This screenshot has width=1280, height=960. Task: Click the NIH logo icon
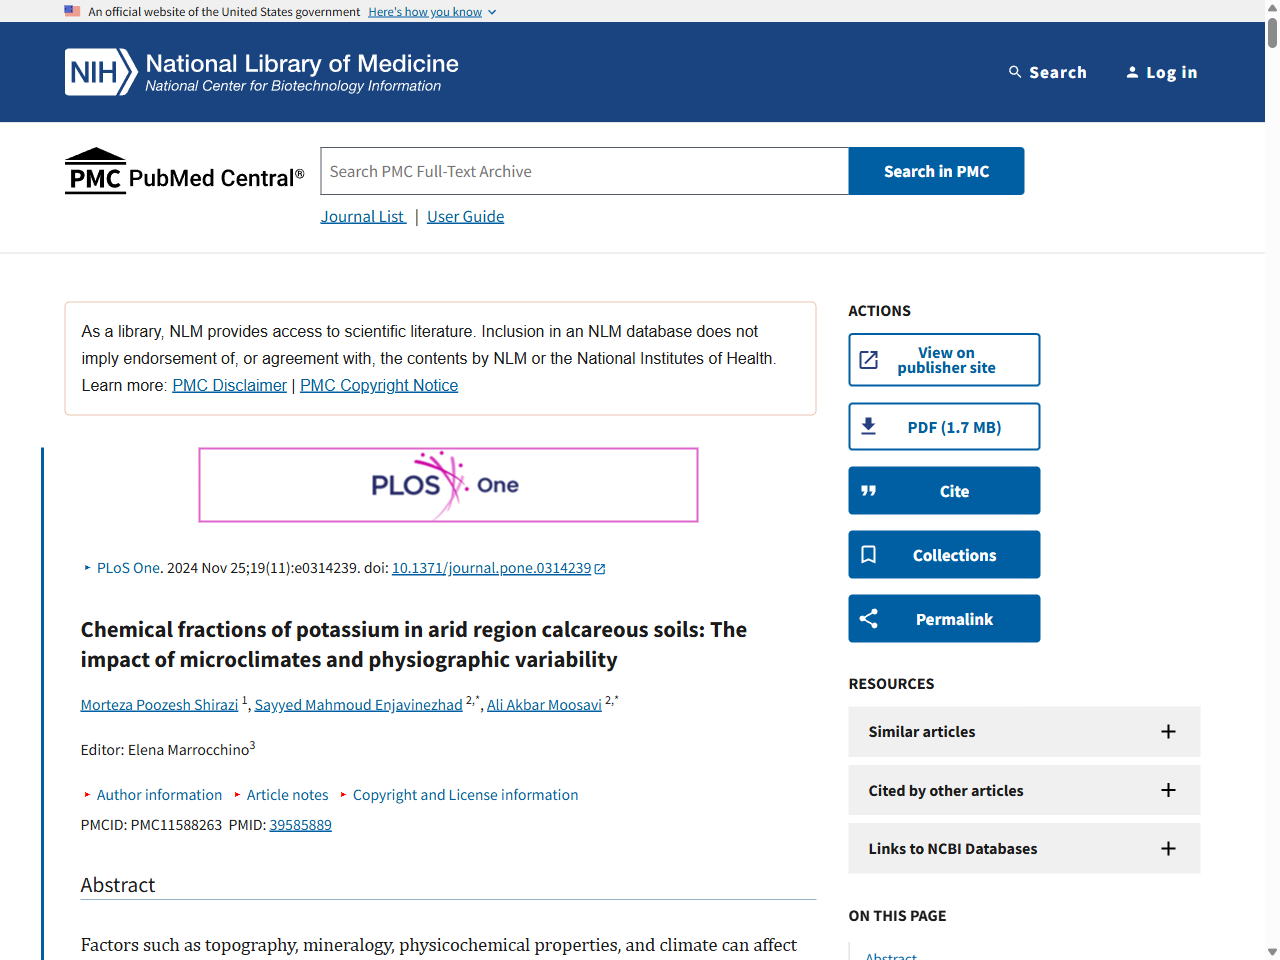[x=100, y=72]
